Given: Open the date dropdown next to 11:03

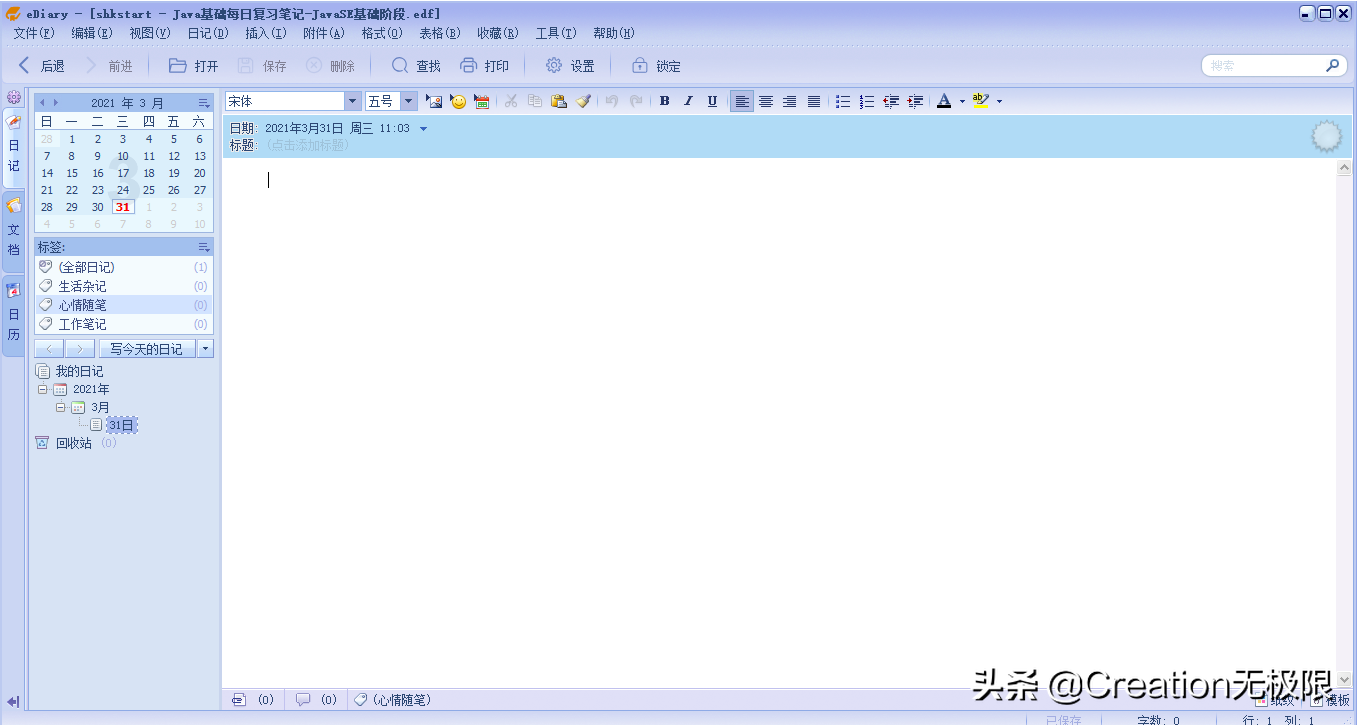Looking at the screenshot, I should coord(421,128).
